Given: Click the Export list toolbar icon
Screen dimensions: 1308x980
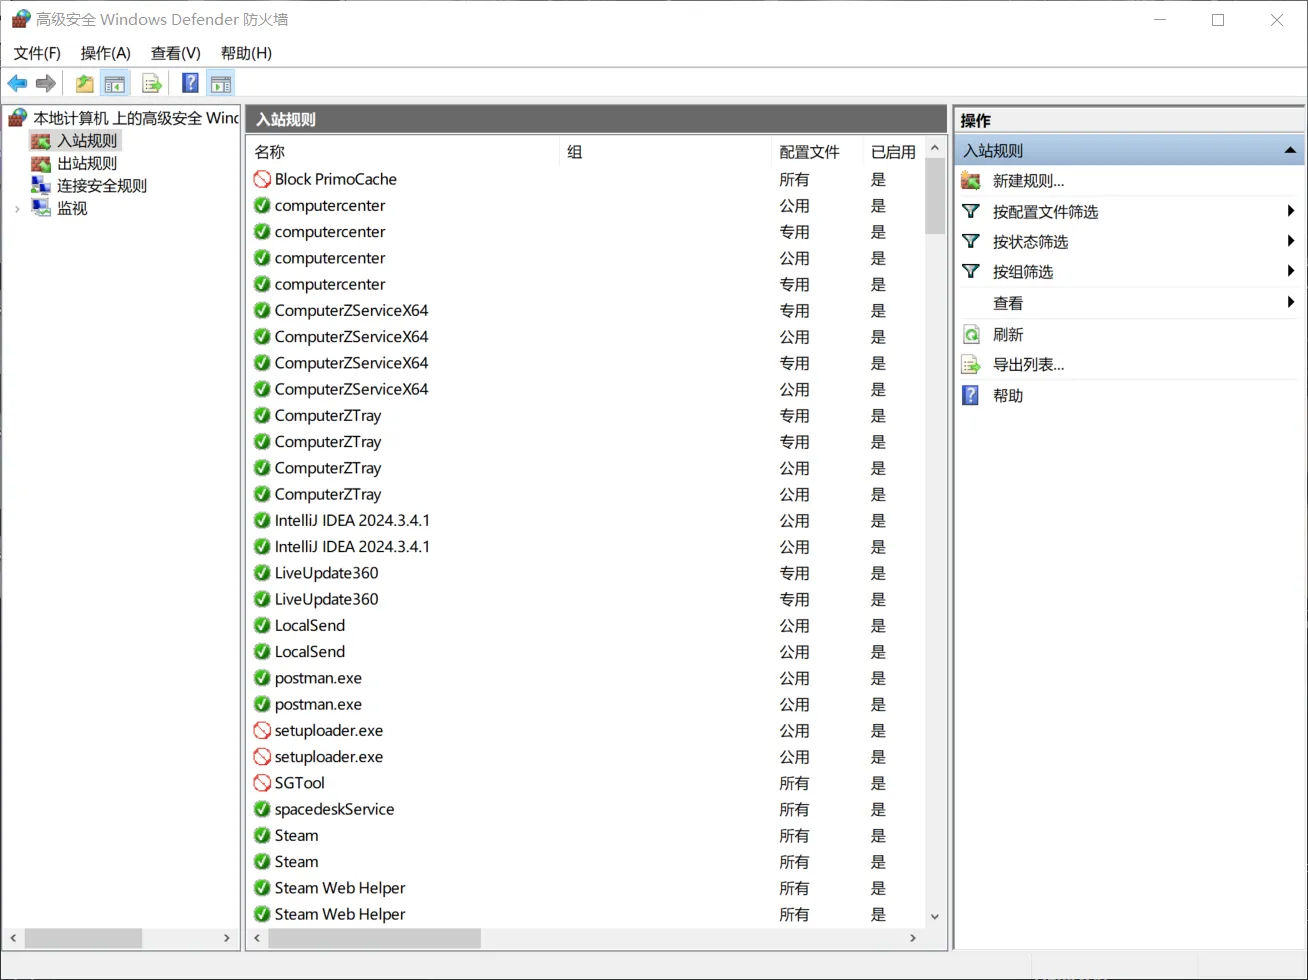Looking at the screenshot, I should [152, 83].
